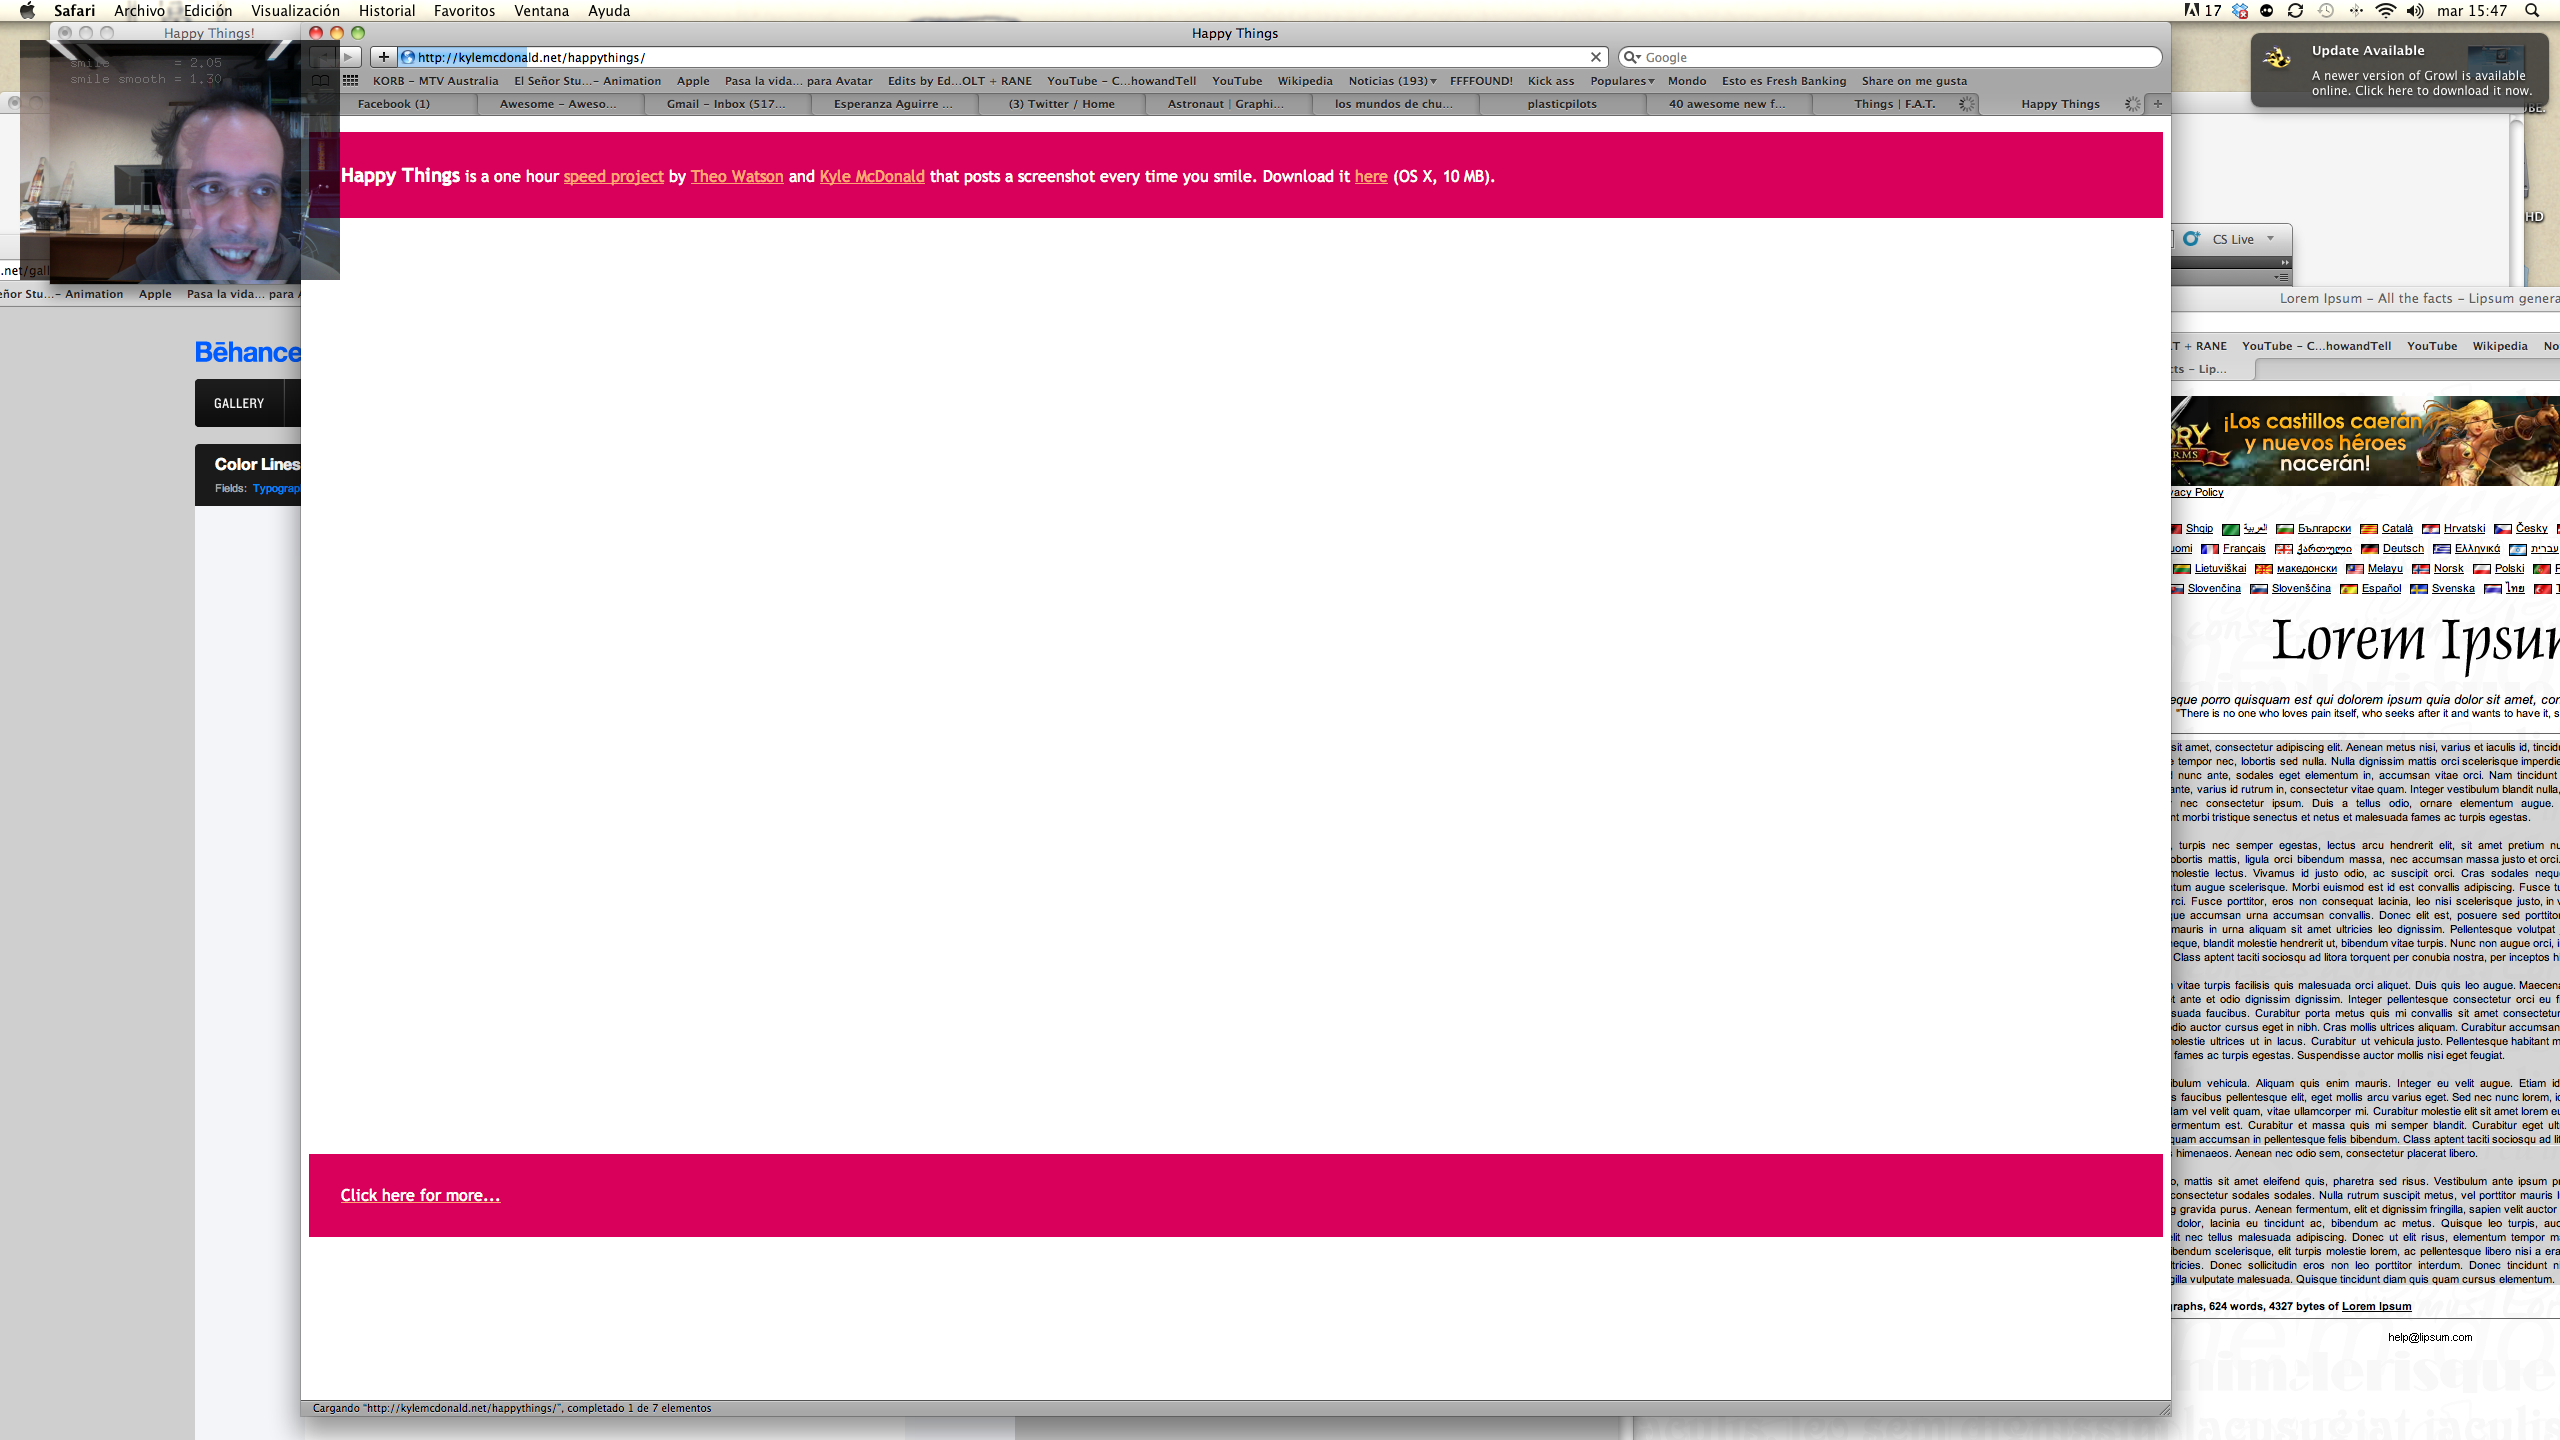
Task: Open the Kyle McDonald link
Action: tap(872, 177)
